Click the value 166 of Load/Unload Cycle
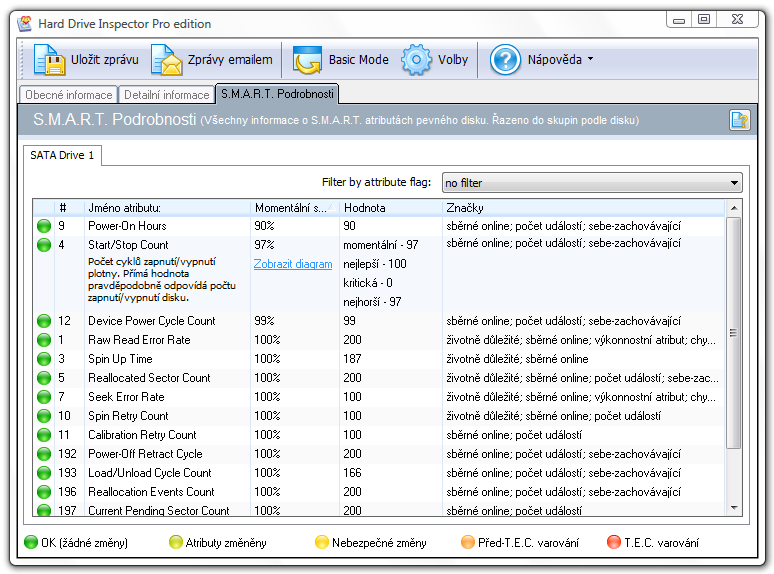Image resolution: width=774 pixels, height=574 pixels. [x=352, y=473]
